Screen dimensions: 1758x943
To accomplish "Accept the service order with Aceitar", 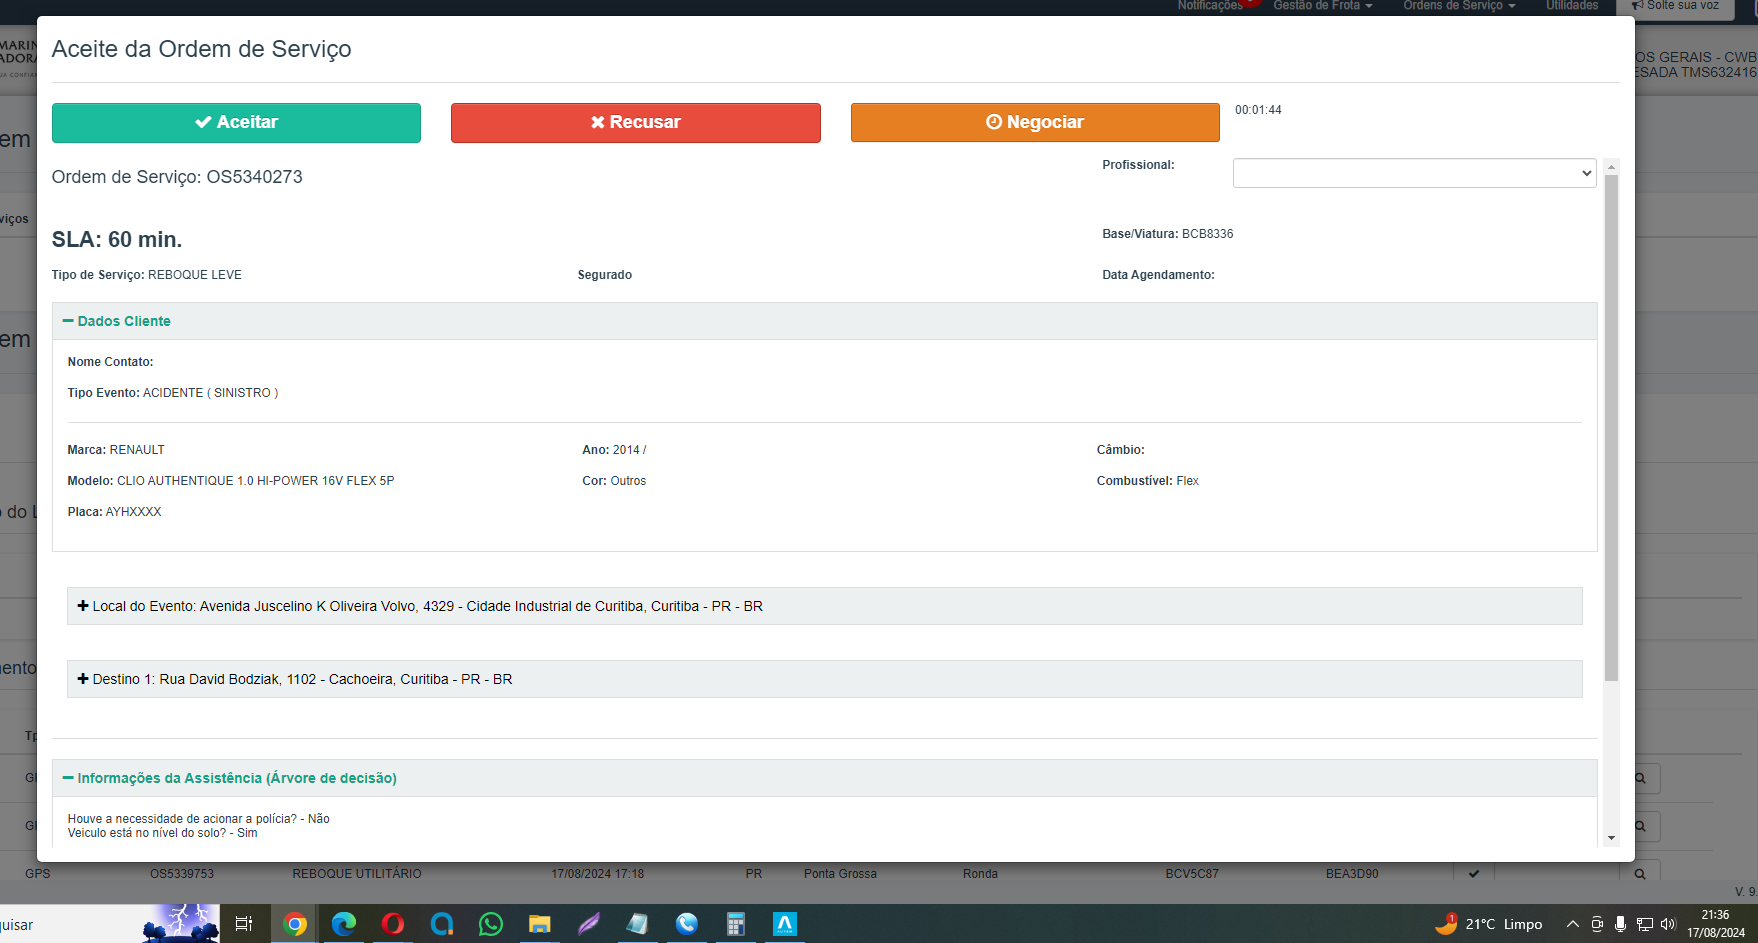I will [x=236, y=122].
